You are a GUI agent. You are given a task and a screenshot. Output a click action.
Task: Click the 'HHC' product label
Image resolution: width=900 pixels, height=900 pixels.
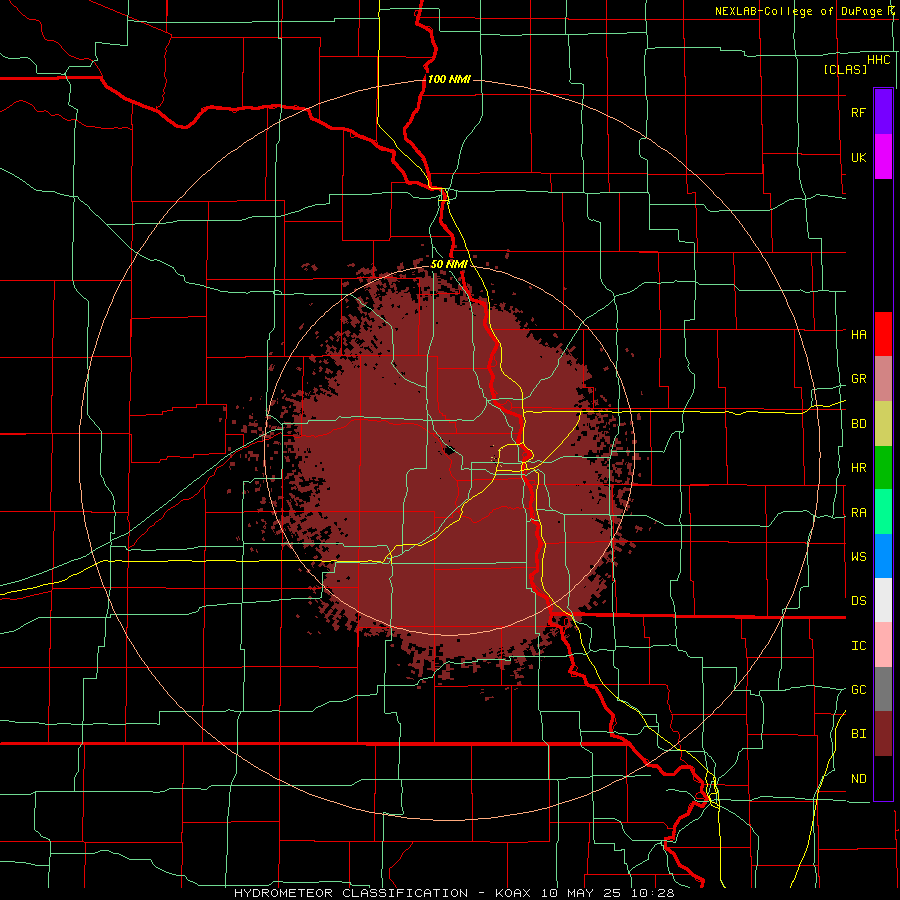[x=879, y=60]
